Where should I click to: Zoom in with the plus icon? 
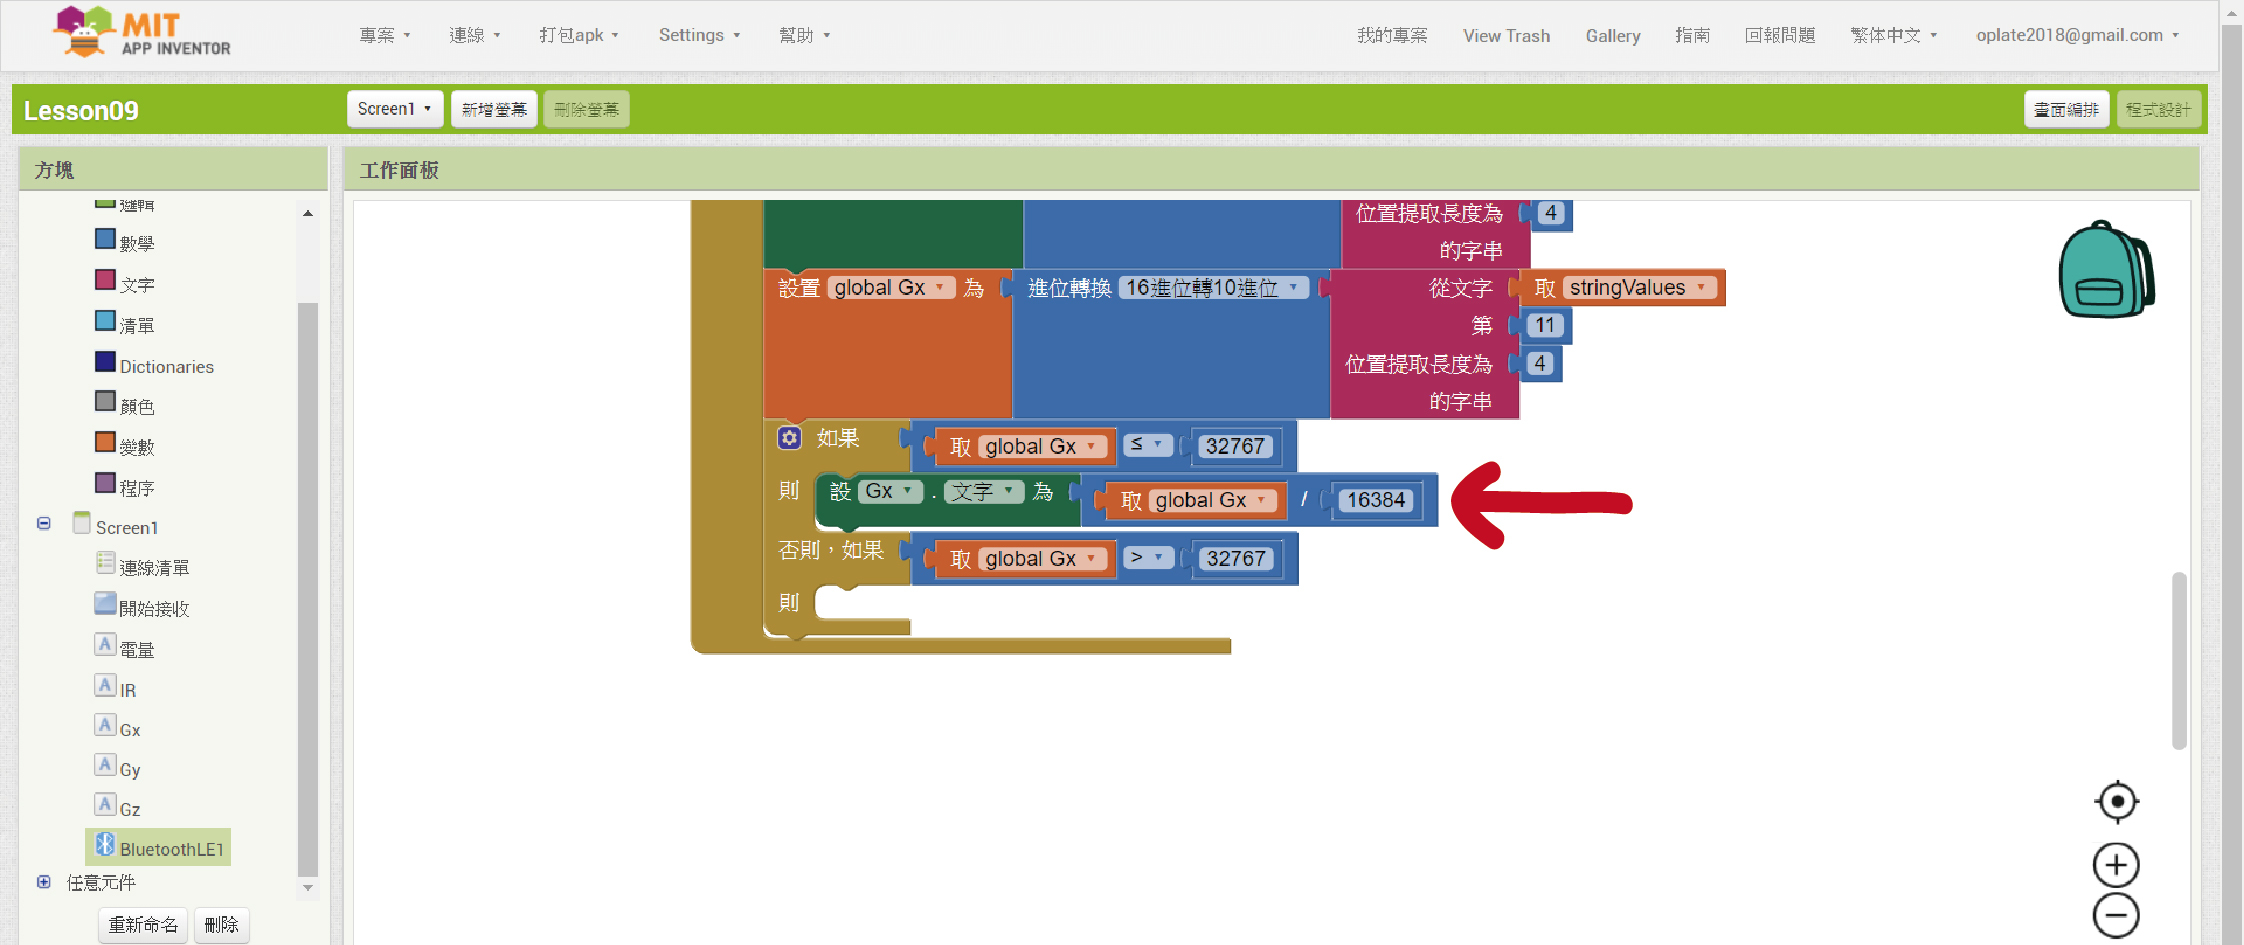click(2116, 865)
